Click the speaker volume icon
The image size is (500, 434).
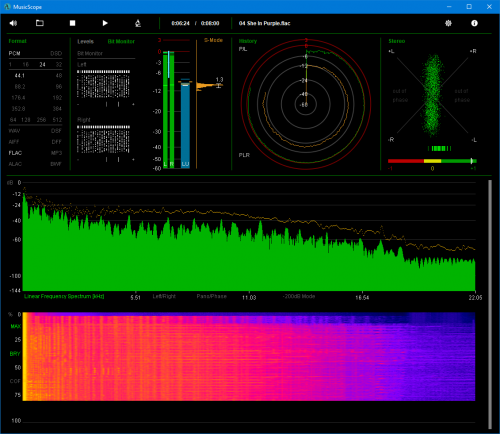[13, 23]
